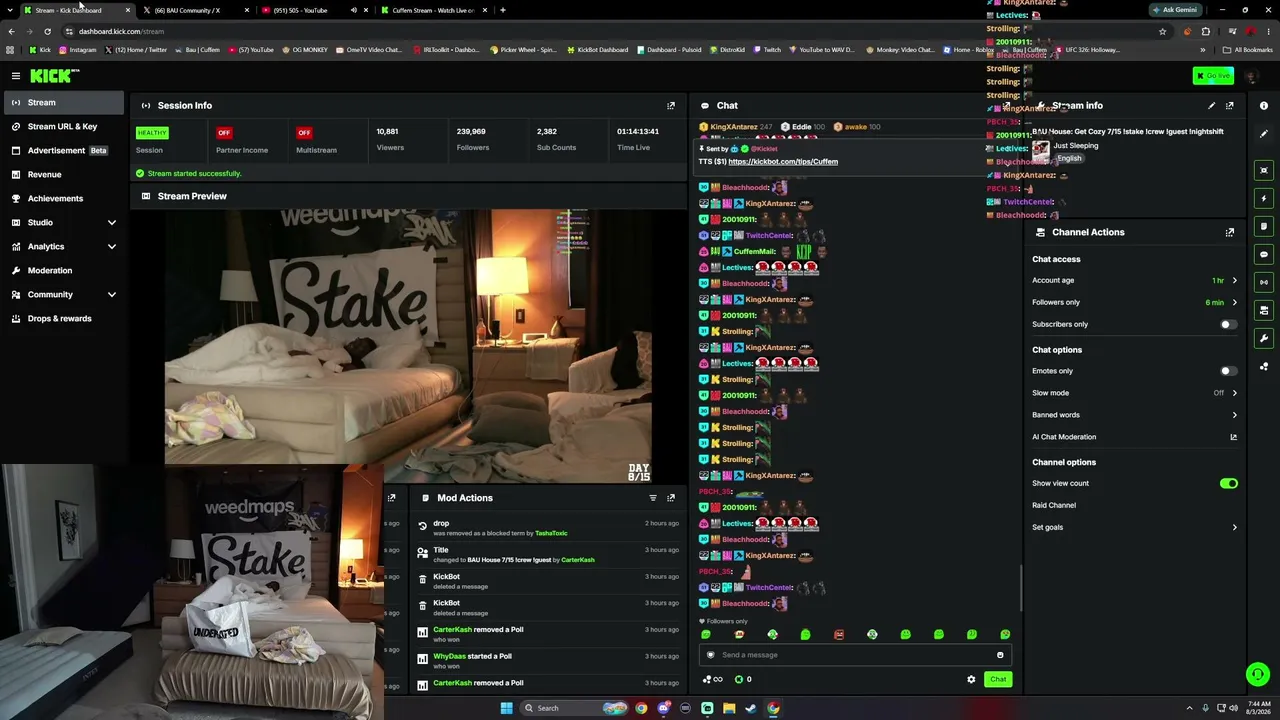Click the green Chat send button
Viewport: 1280px width, 720px height.
998,680
